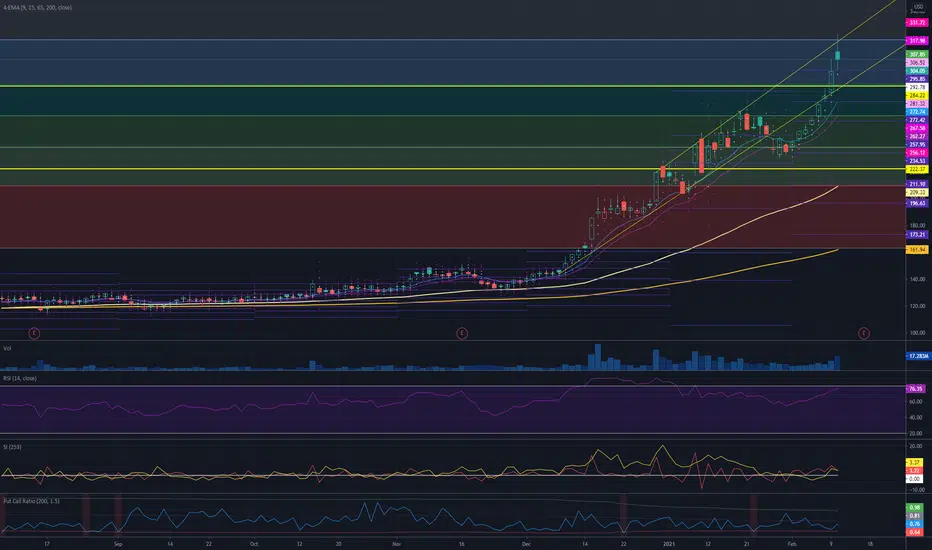Click the 257.95 purple price label
Screen dimensions: 932x550
click(917, 144)
